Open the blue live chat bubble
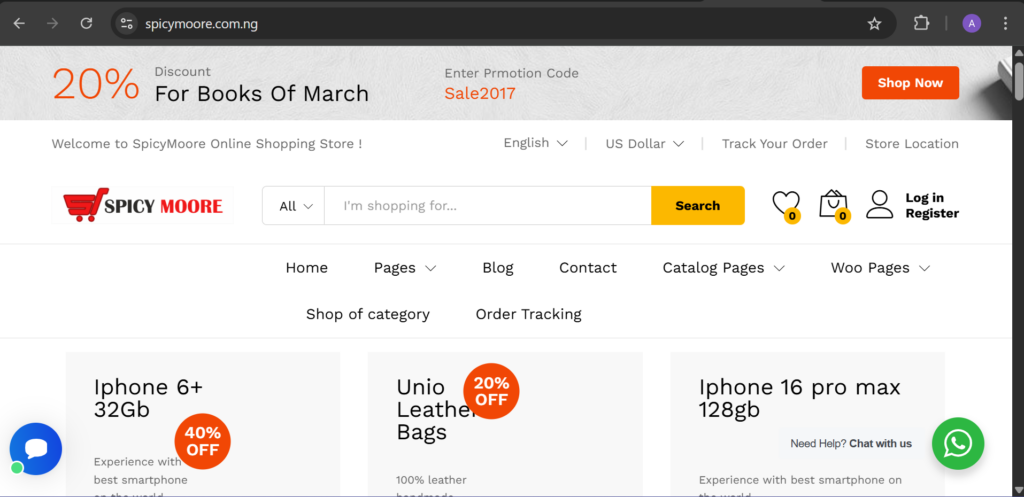The height and width of the screenshot is (497, 1024). click(36, 449)
